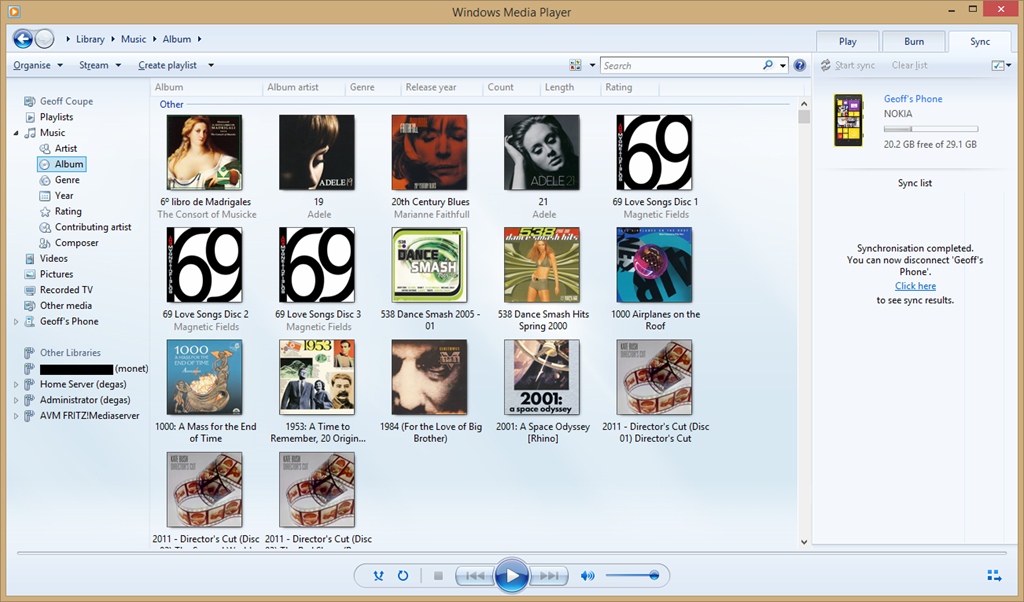Click the View options icon

[x=576, y=66]
